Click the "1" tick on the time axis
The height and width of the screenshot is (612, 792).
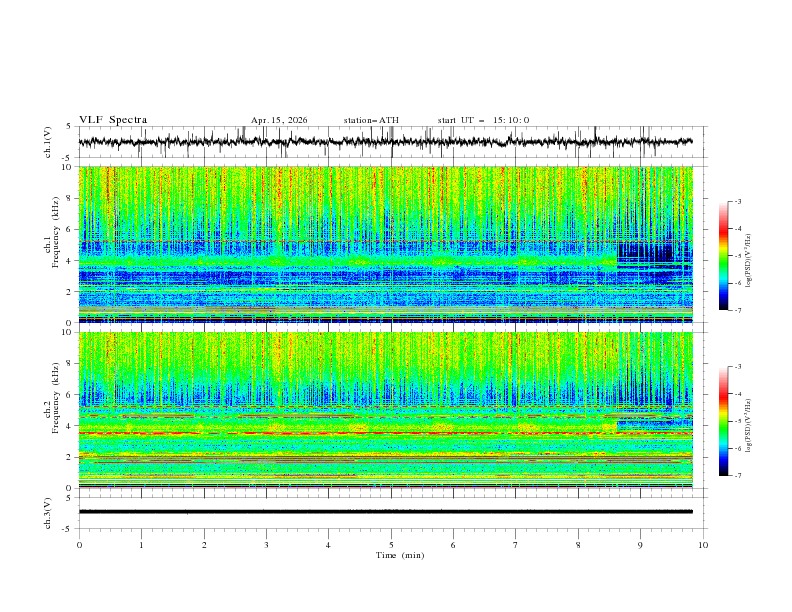[x=141, y=545]
